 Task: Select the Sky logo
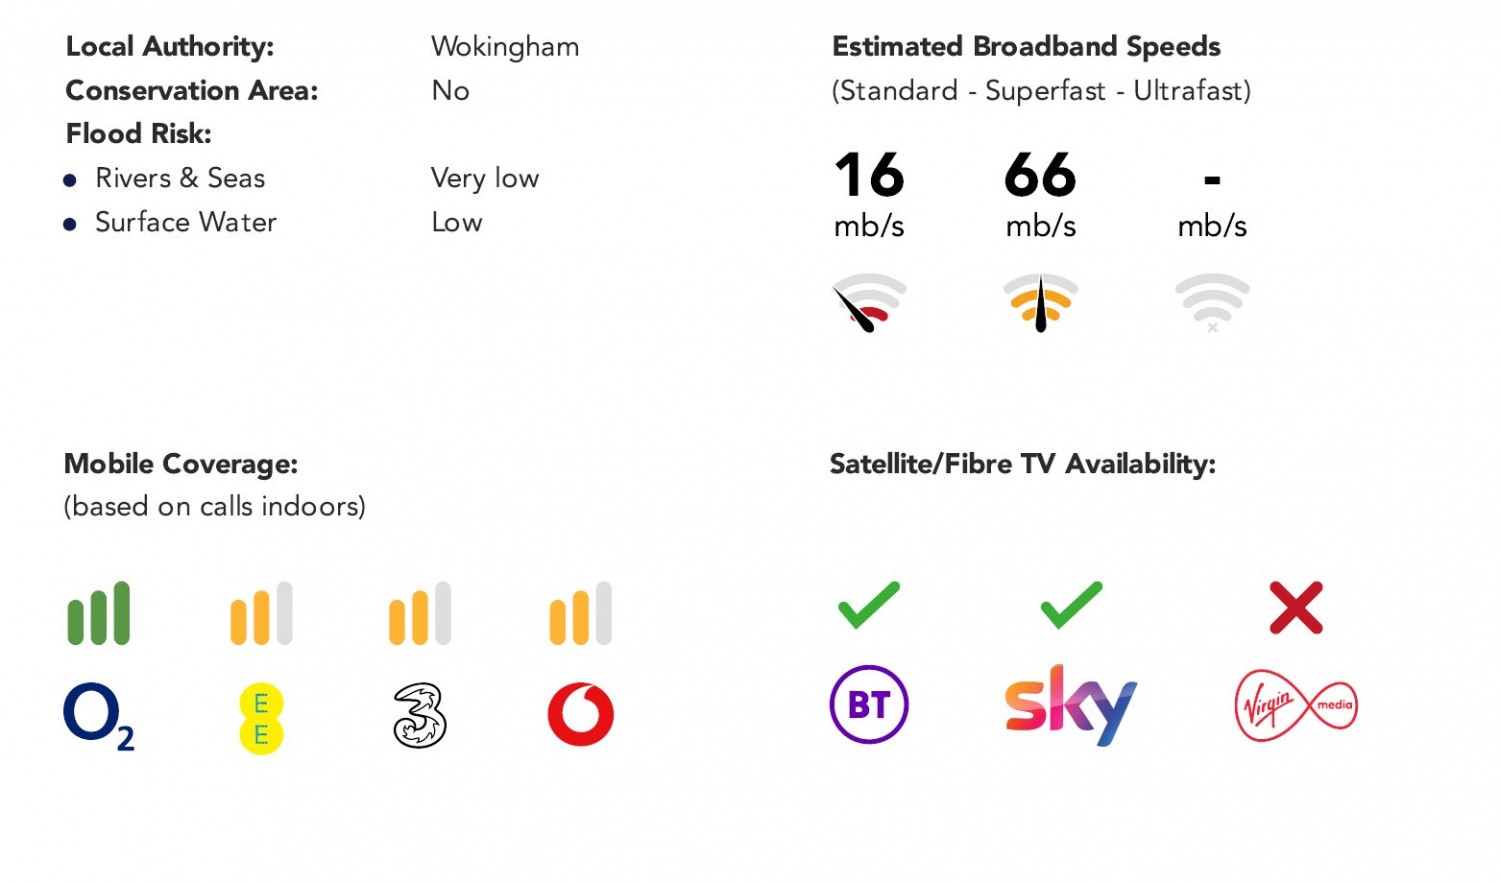[x=1071, y=705]
